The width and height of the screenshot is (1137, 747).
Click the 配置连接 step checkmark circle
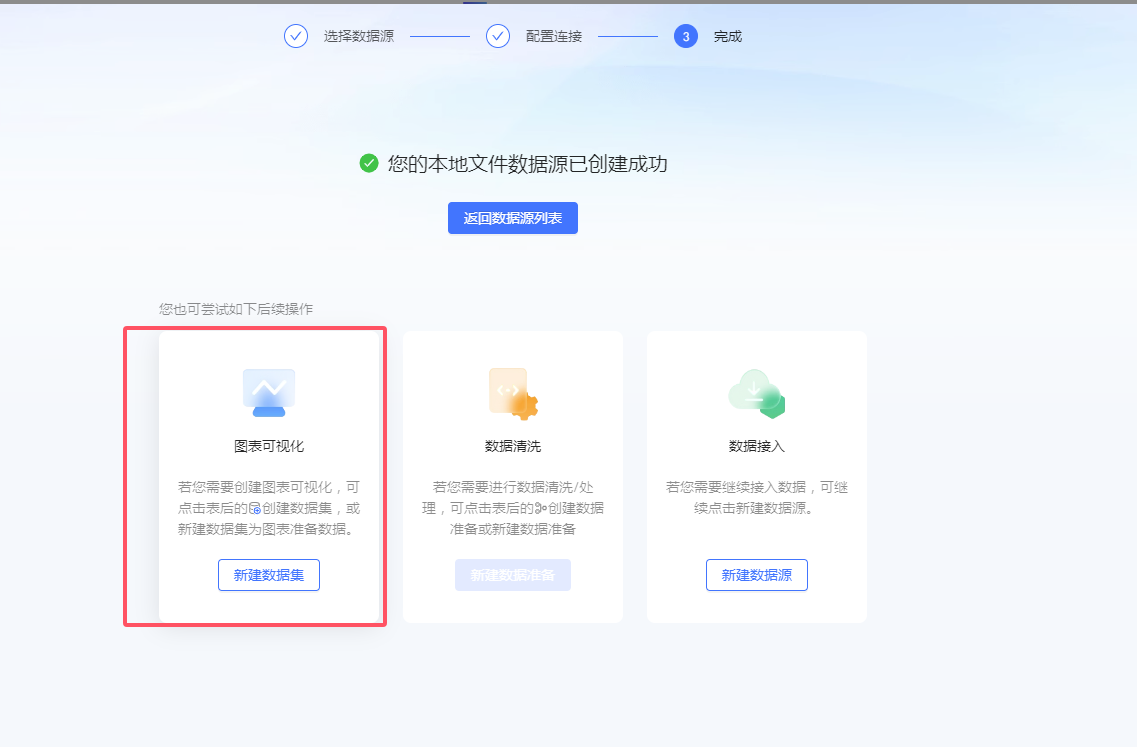(x=497, y=36)
